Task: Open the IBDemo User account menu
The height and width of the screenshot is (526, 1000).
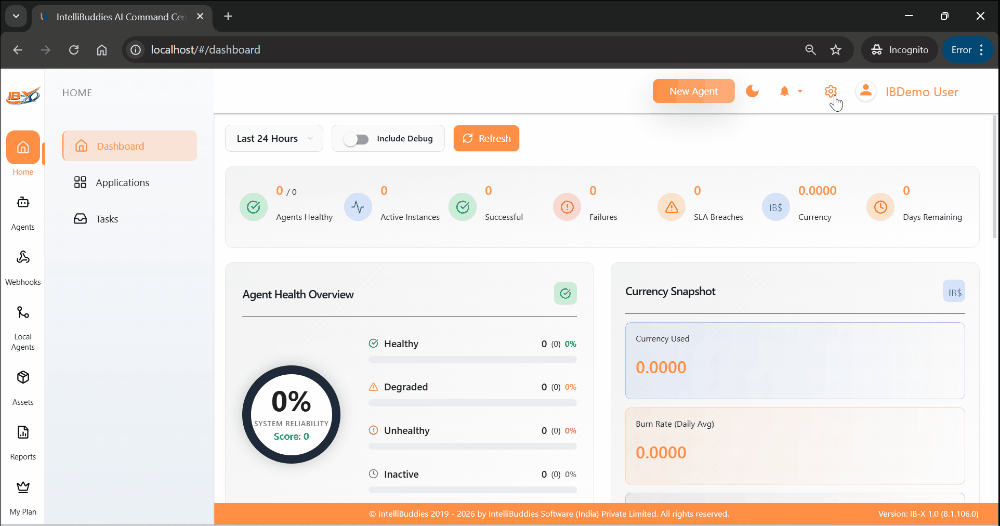Action: (907, 92)
